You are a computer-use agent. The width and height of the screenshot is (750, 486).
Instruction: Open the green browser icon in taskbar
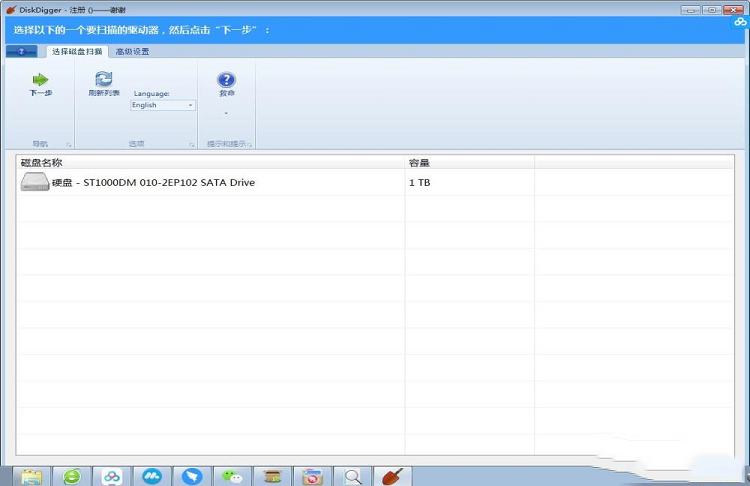click(71, 476)
